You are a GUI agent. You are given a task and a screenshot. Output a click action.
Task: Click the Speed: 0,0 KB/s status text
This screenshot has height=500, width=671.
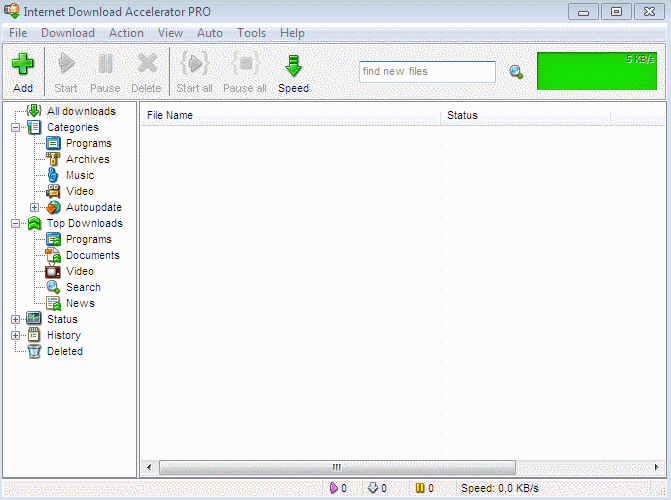coord(500,488)
